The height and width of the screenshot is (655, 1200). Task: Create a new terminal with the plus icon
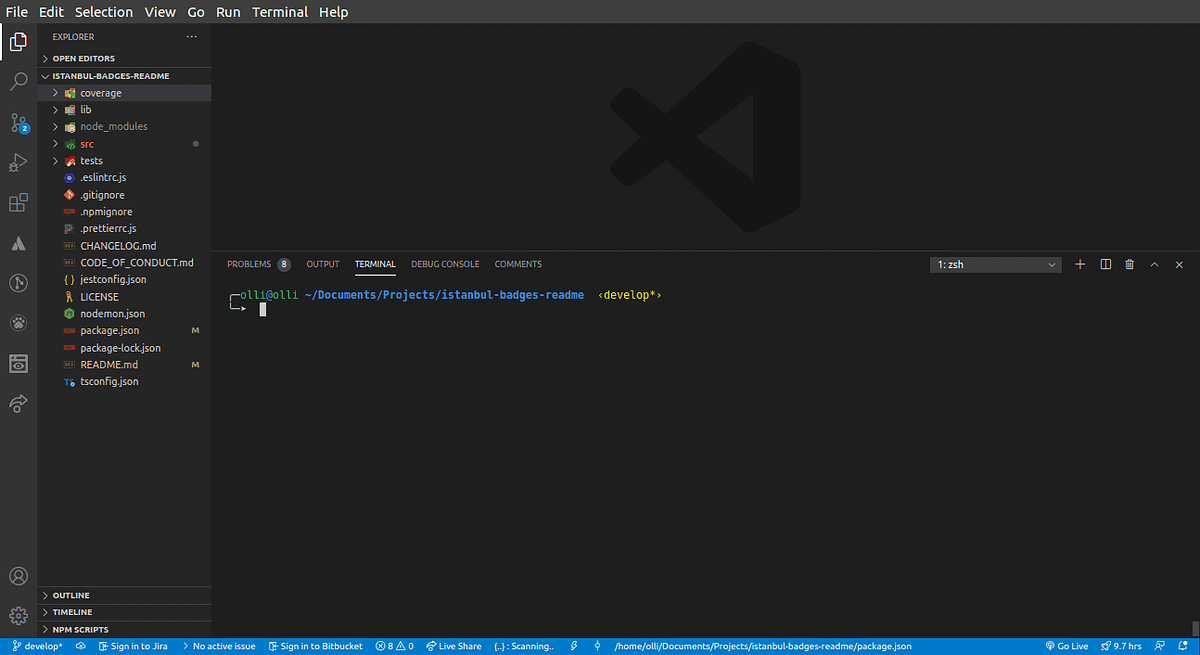click(x=1079, y=264)
